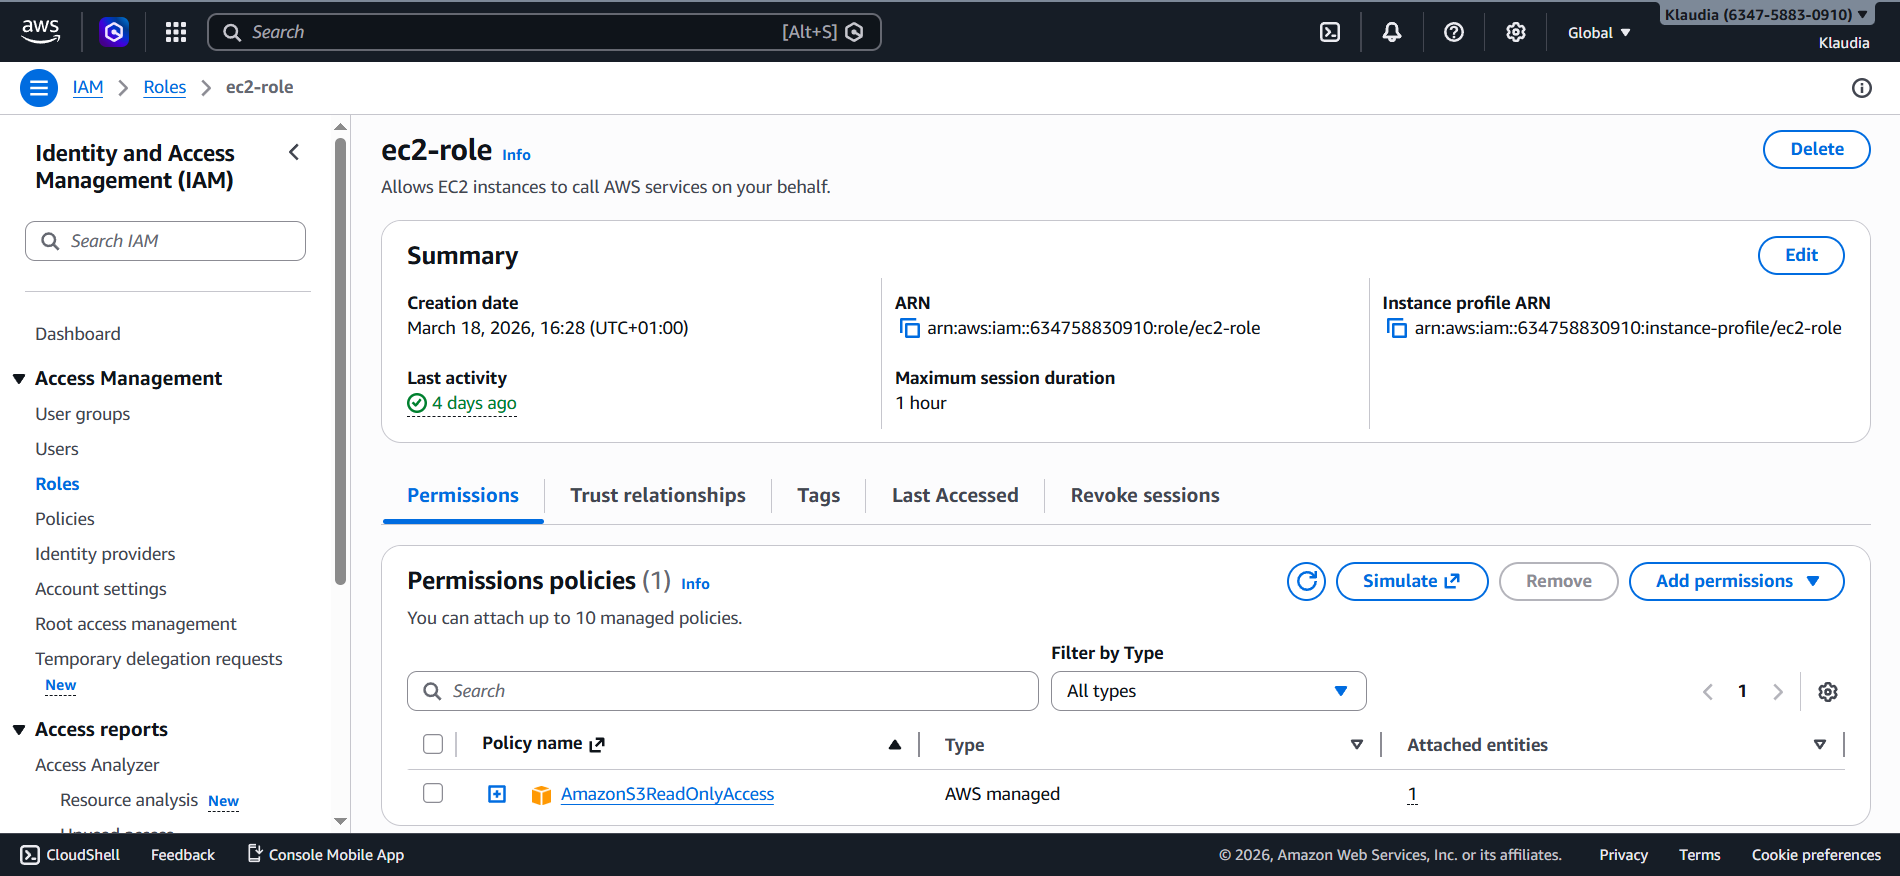Switch to the Tags tab
Screen dimensions: 1900x876
click(818, 496)
